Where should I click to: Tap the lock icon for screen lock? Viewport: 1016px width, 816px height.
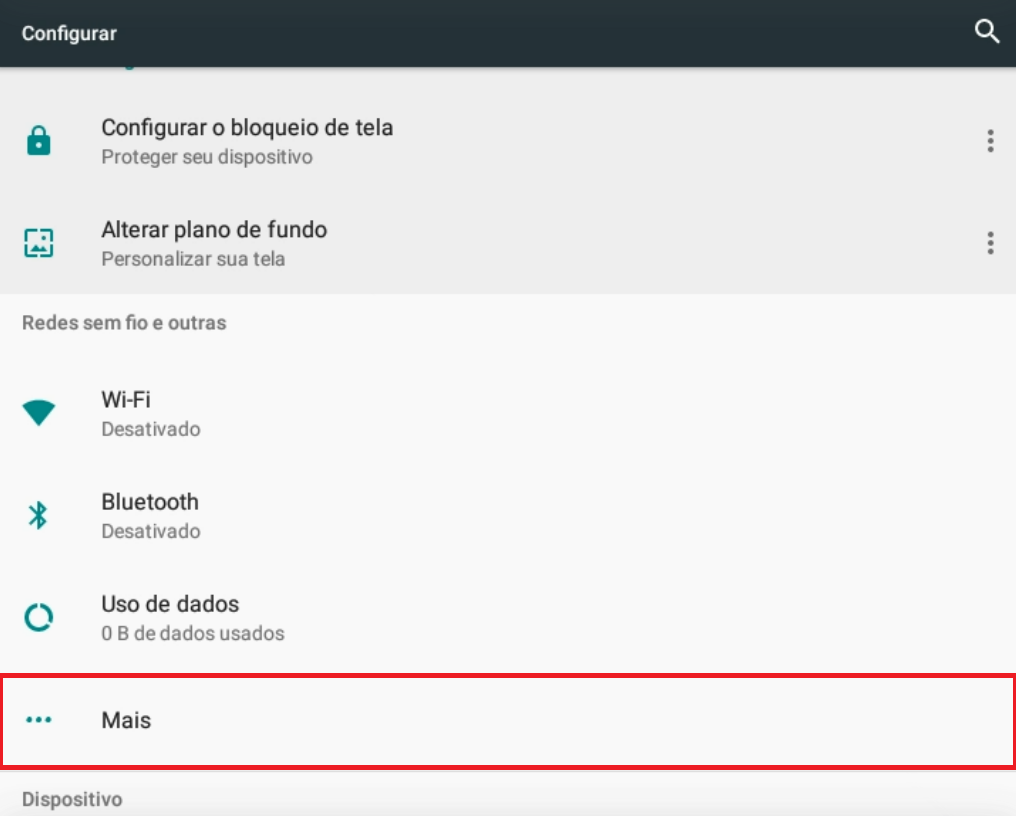coord(39,141)
